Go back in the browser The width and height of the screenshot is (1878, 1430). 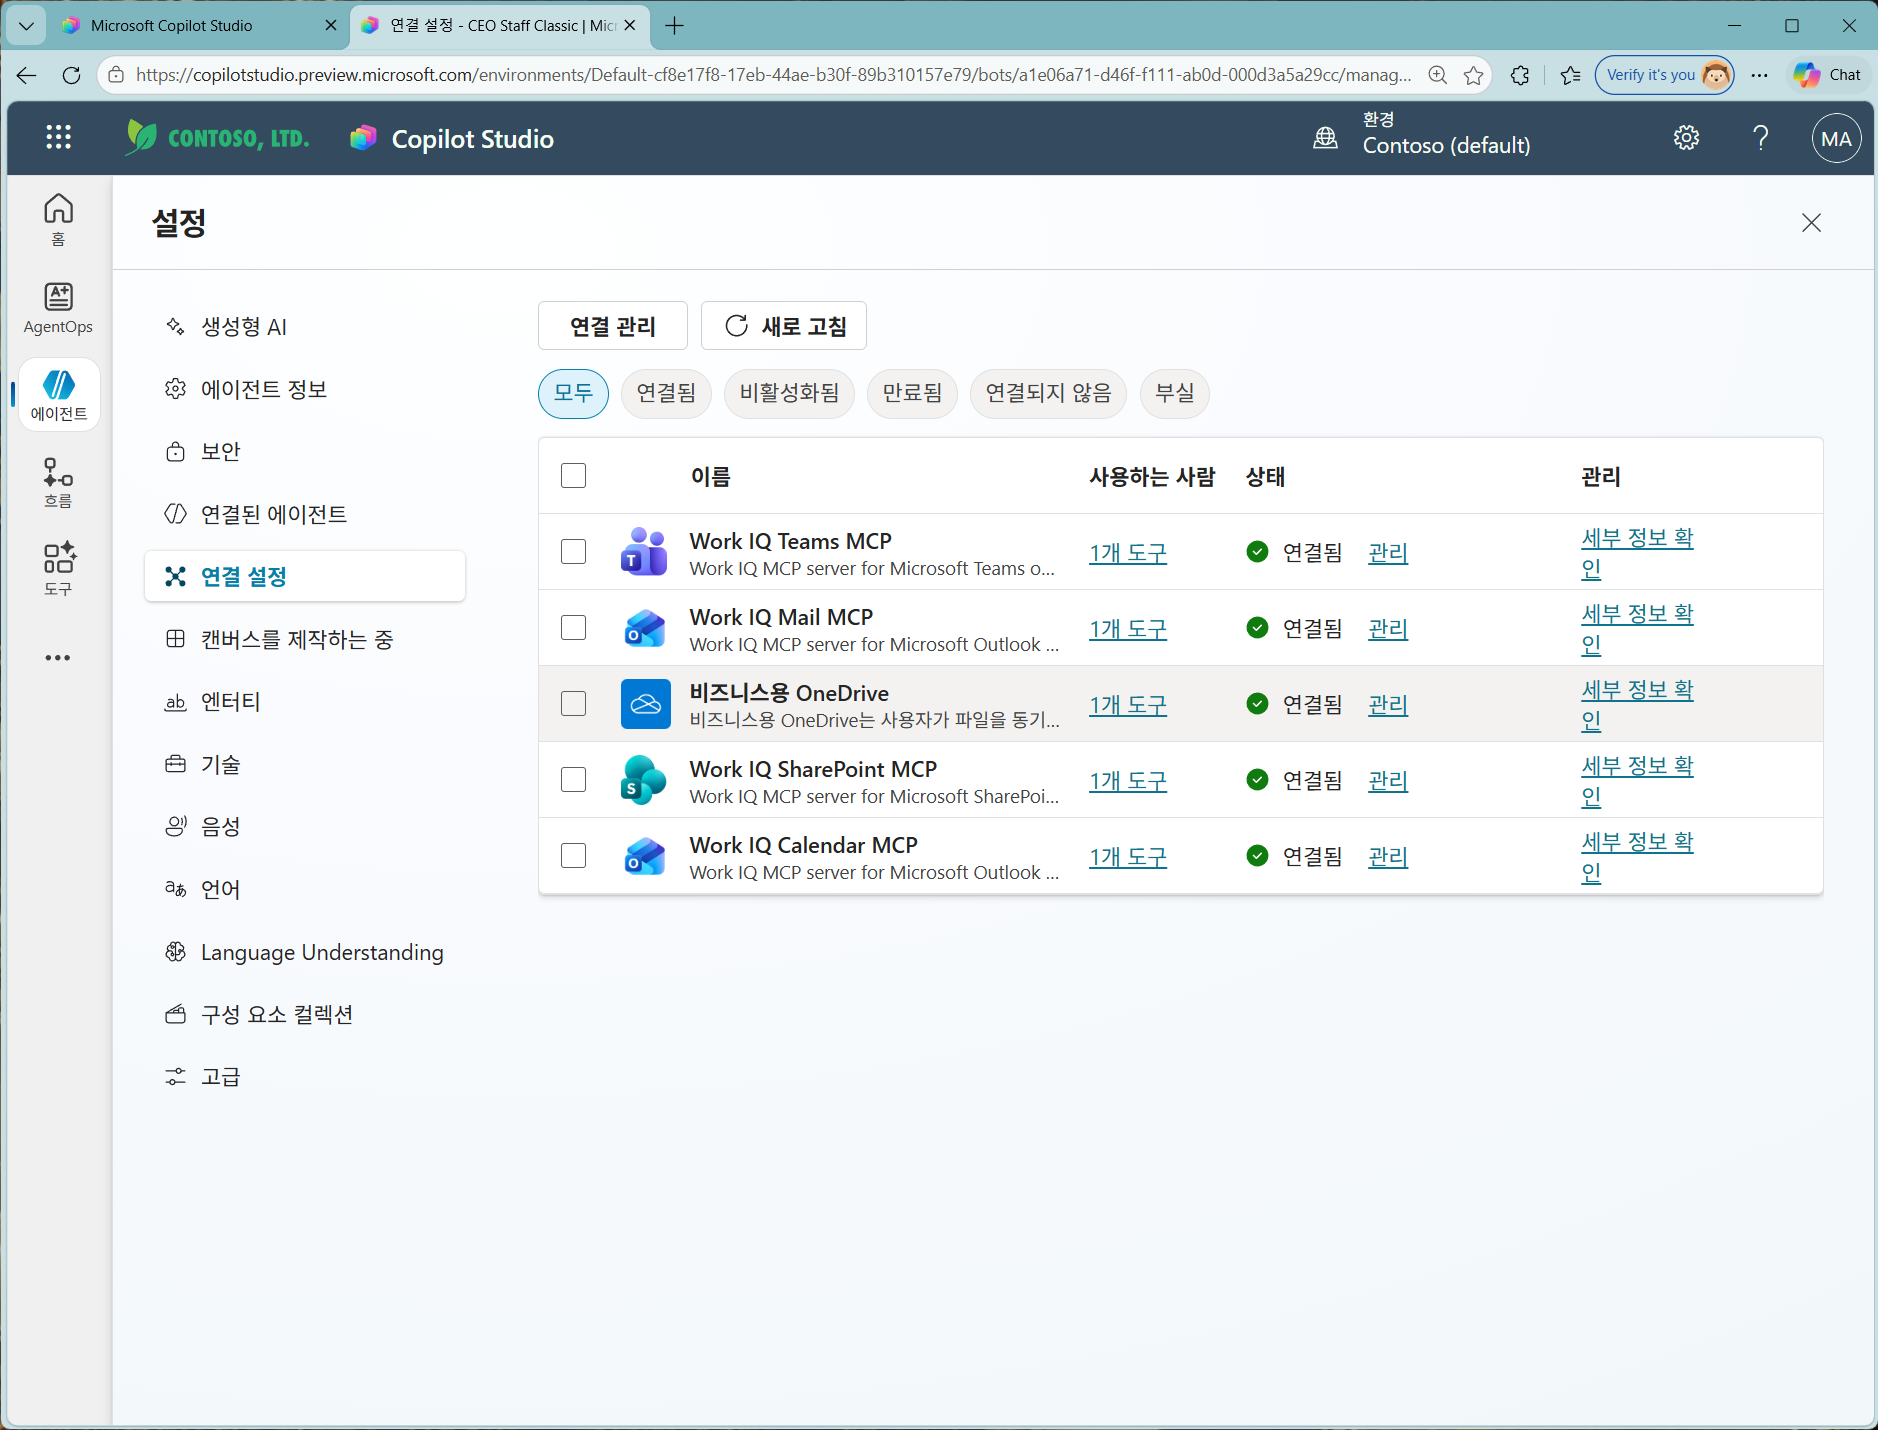(27, 75)
